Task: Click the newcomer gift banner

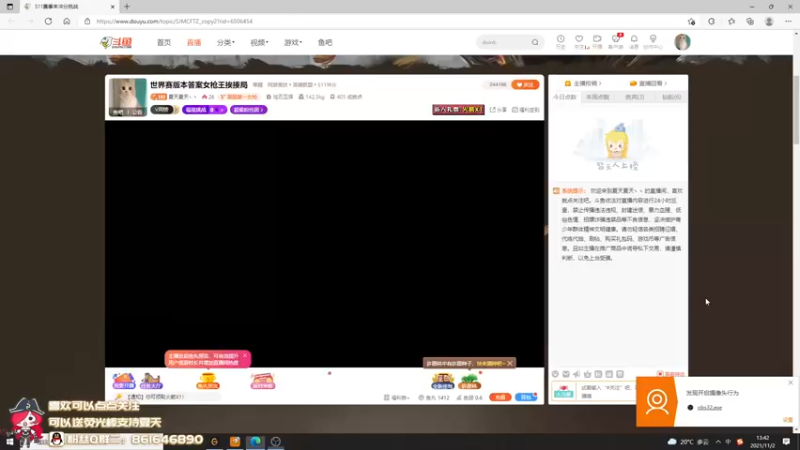Action: click(458, 110)
